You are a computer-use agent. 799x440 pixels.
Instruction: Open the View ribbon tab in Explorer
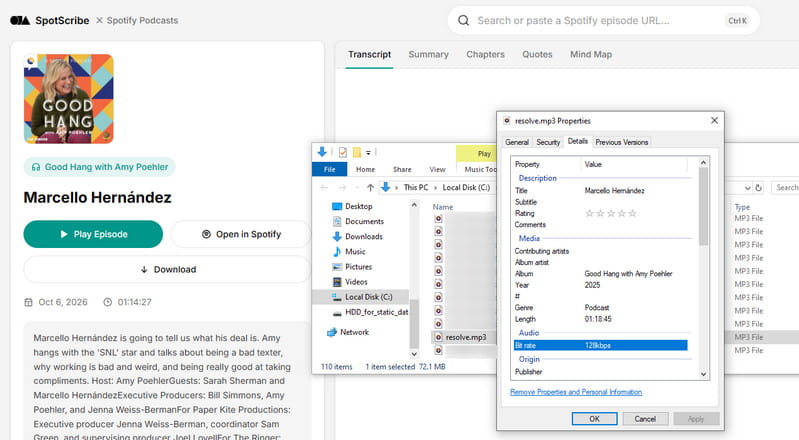(x=437, y=169)
